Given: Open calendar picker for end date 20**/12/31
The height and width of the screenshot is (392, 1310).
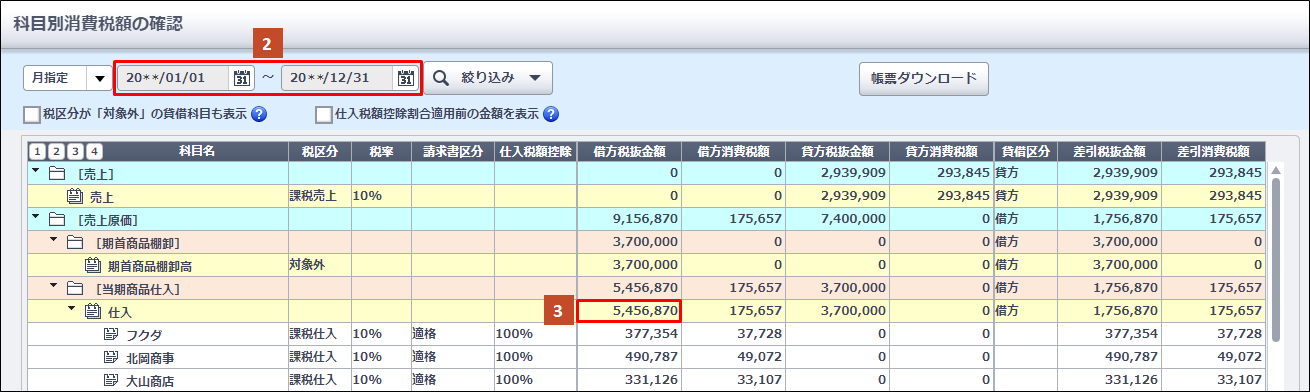Looking at the screenshot, I should (x=405, y=78).
